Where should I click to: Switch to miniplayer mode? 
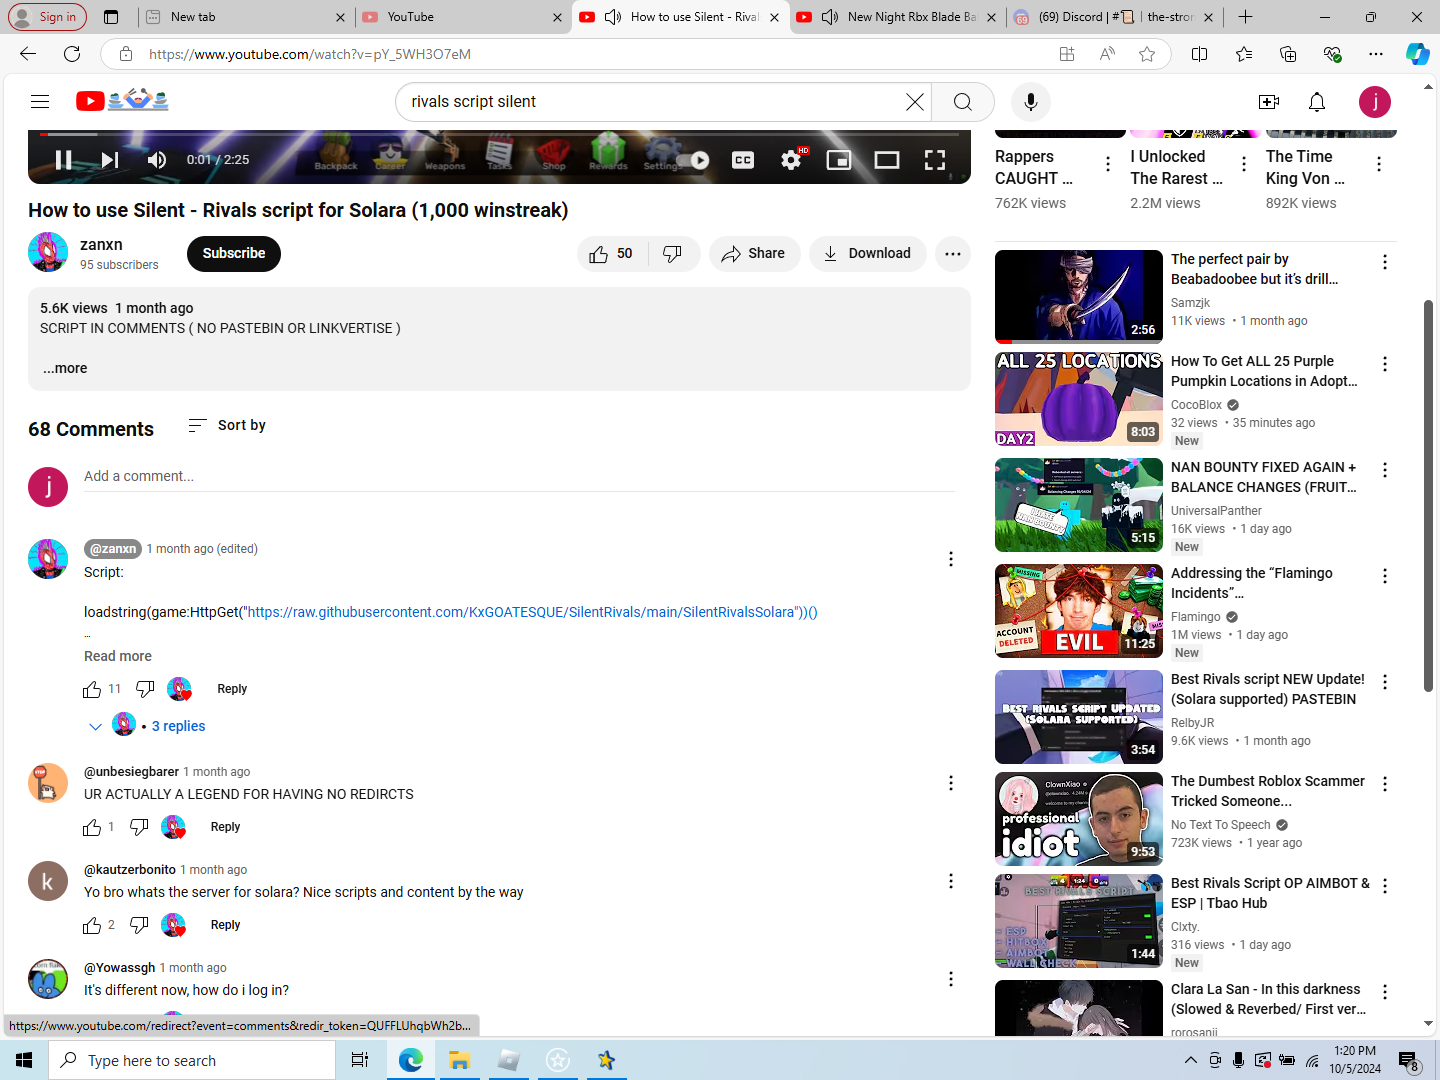[x=839, y=160]
